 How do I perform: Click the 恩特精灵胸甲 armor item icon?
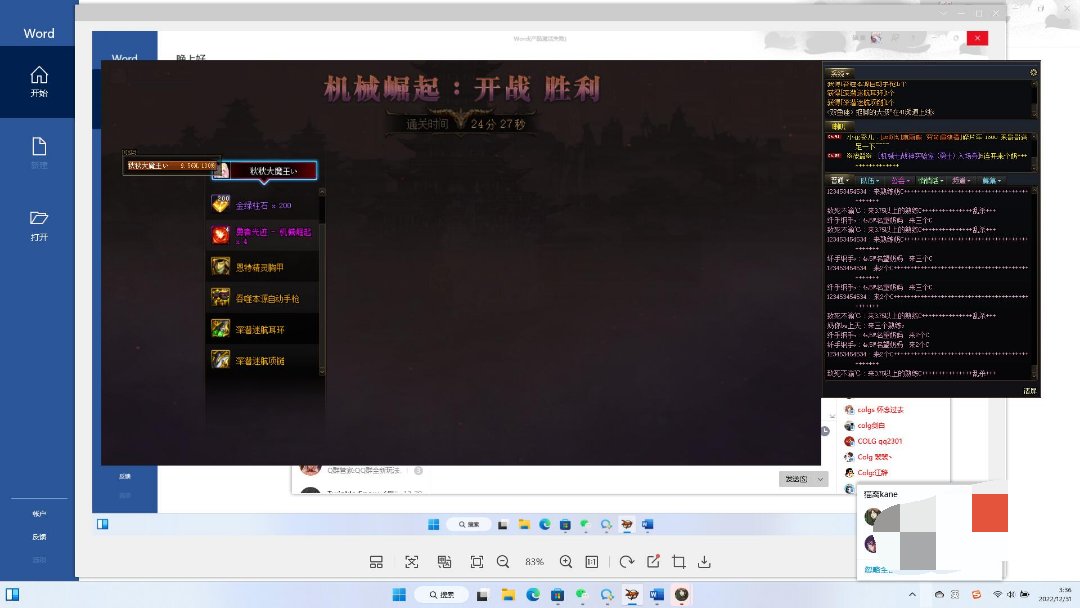pos(220,266)
